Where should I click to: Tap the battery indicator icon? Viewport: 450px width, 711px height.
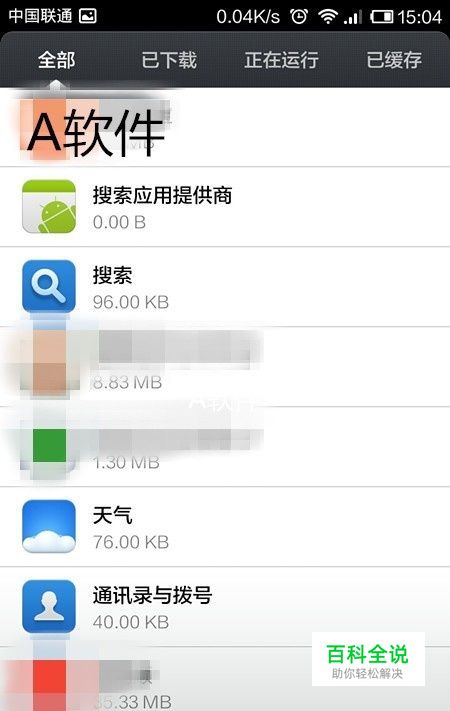click(x=382, y=17)
